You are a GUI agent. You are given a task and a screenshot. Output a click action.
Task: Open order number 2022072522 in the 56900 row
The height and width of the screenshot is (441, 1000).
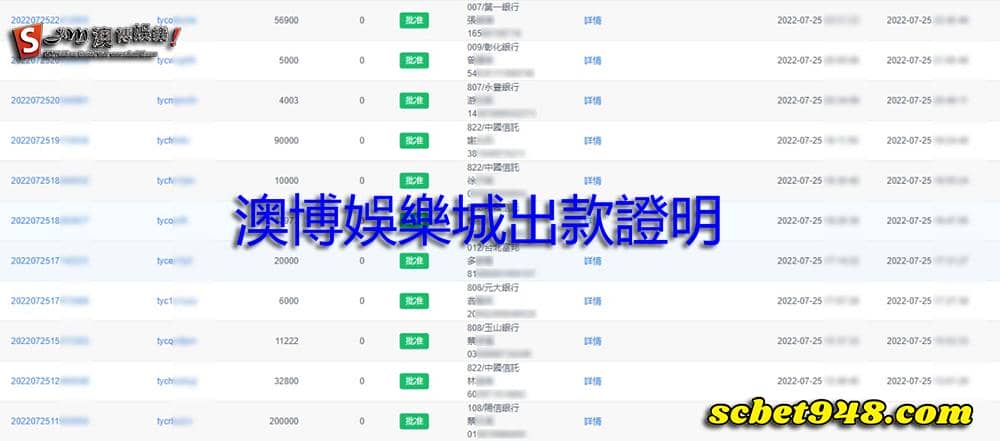tap(50, 20)
